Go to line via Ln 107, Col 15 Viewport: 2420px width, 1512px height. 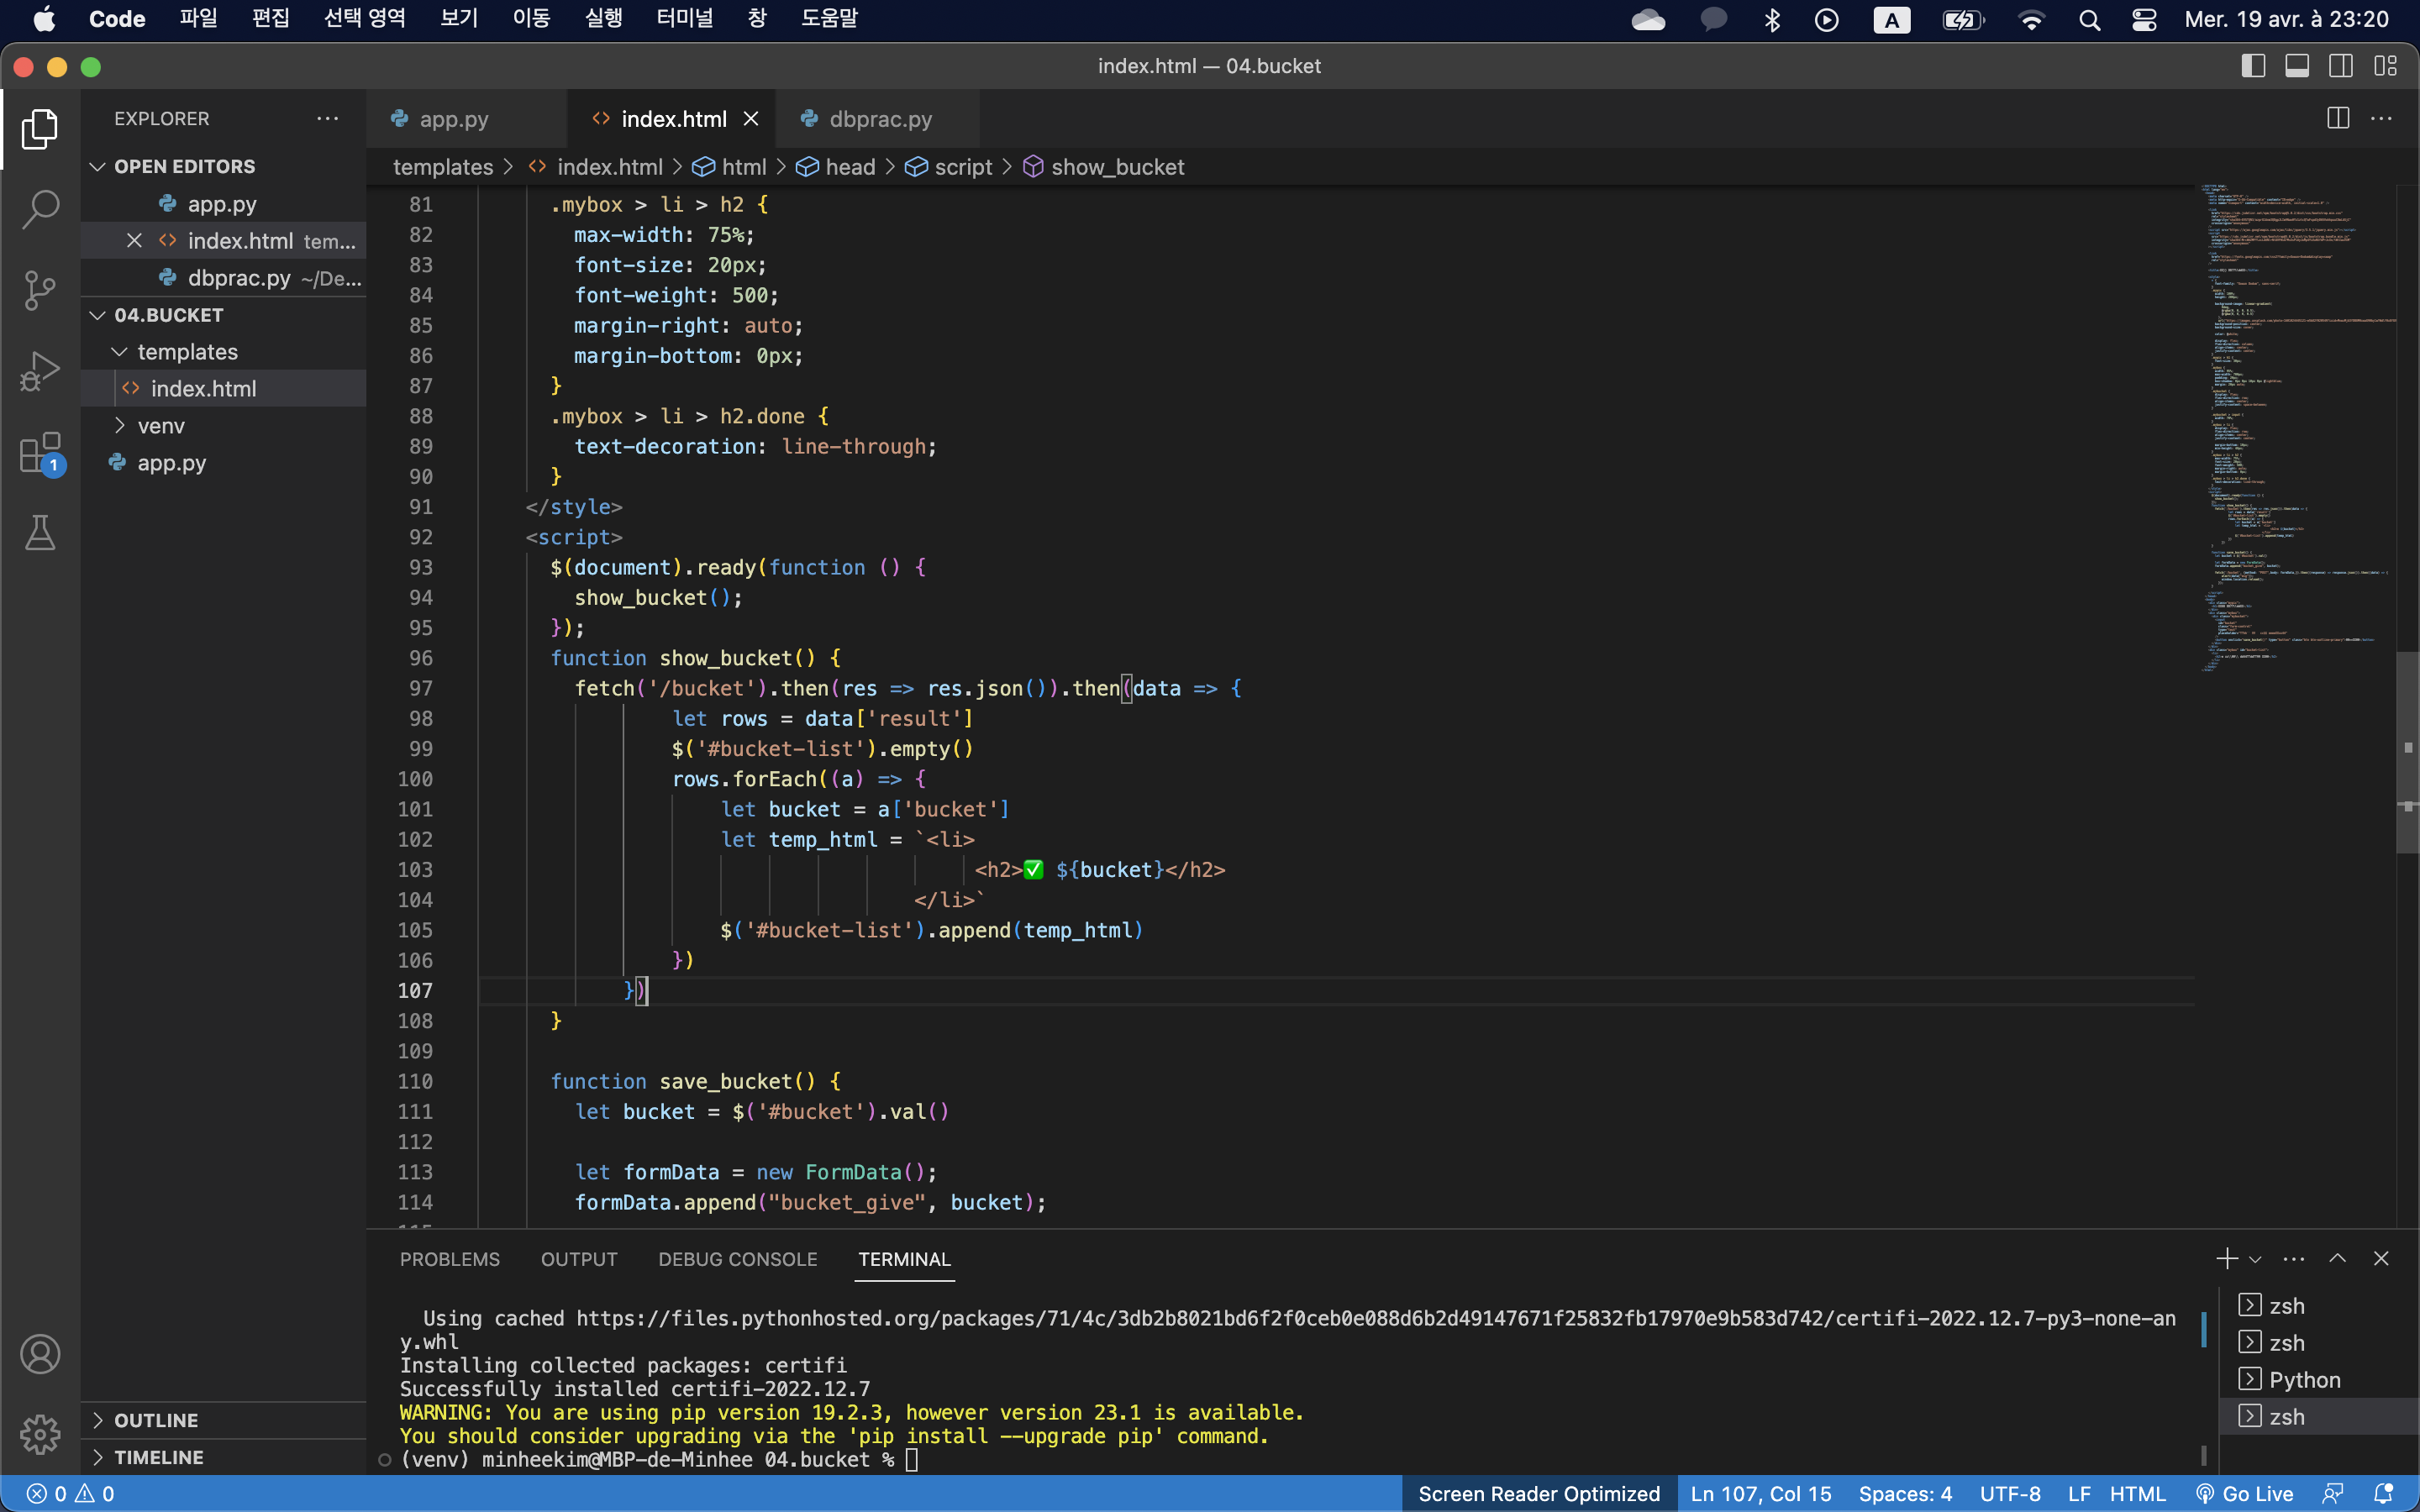(1761, 1494)
